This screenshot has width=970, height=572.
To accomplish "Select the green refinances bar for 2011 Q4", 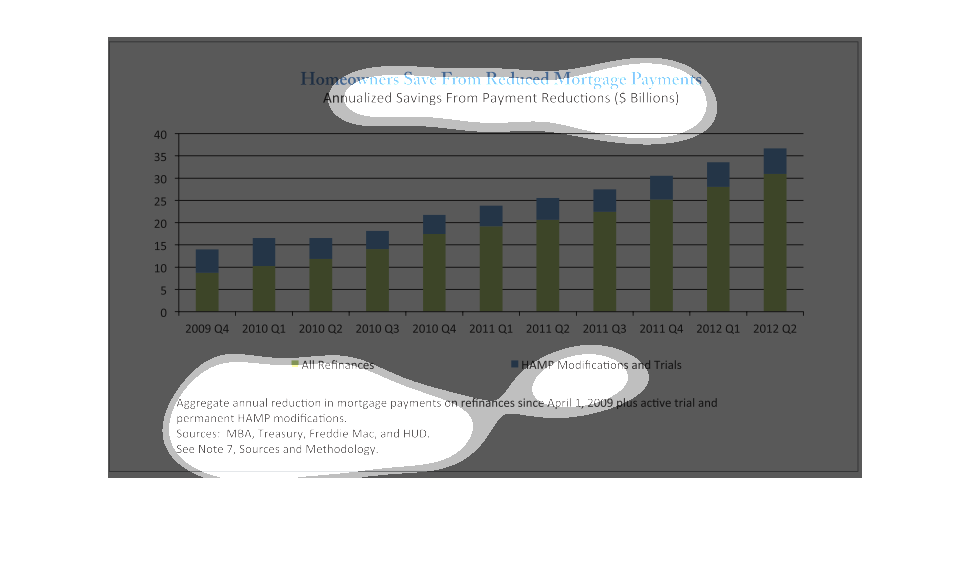I will (x=661, y=255).
